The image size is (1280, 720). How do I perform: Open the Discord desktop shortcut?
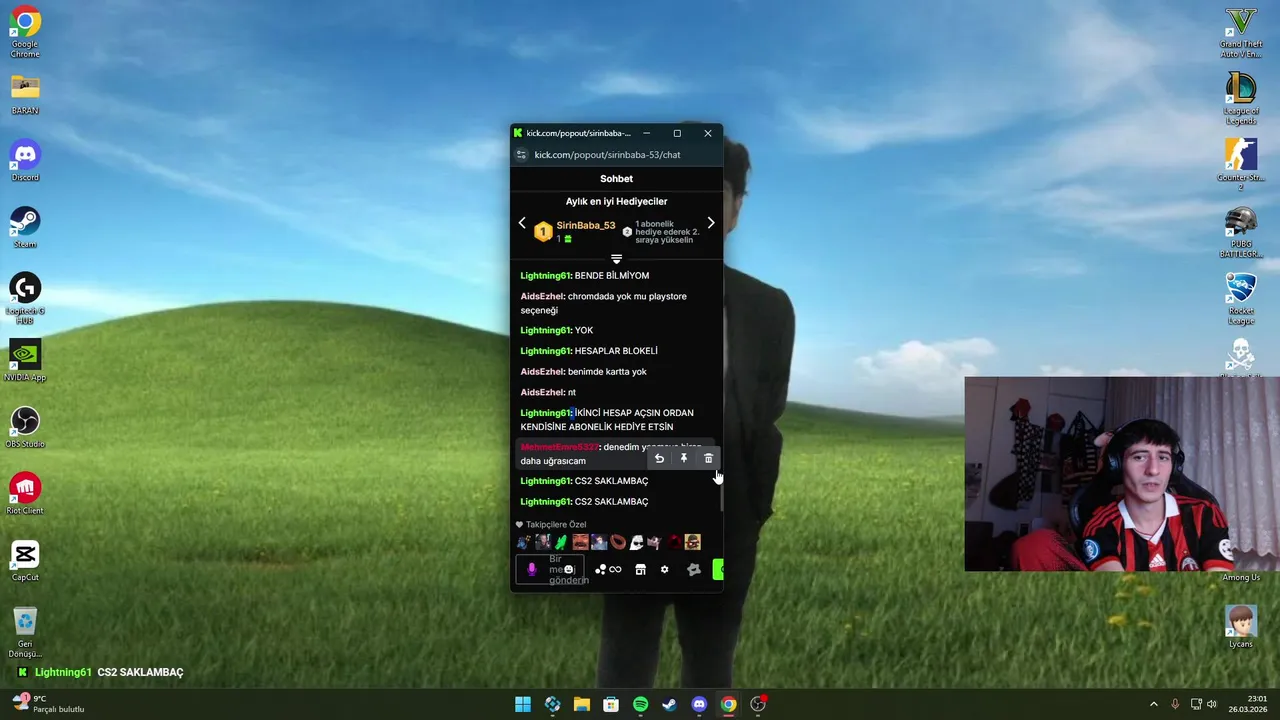[25, 160]
